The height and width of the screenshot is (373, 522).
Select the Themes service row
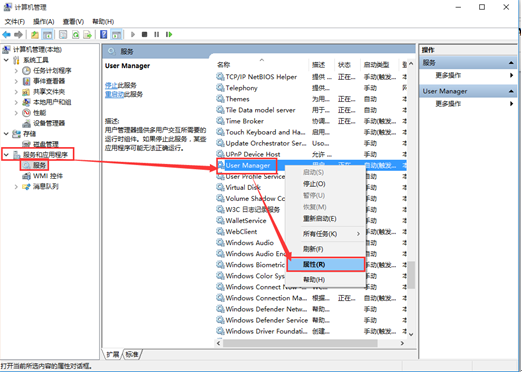pyautogui.click(x=311, y=99)
